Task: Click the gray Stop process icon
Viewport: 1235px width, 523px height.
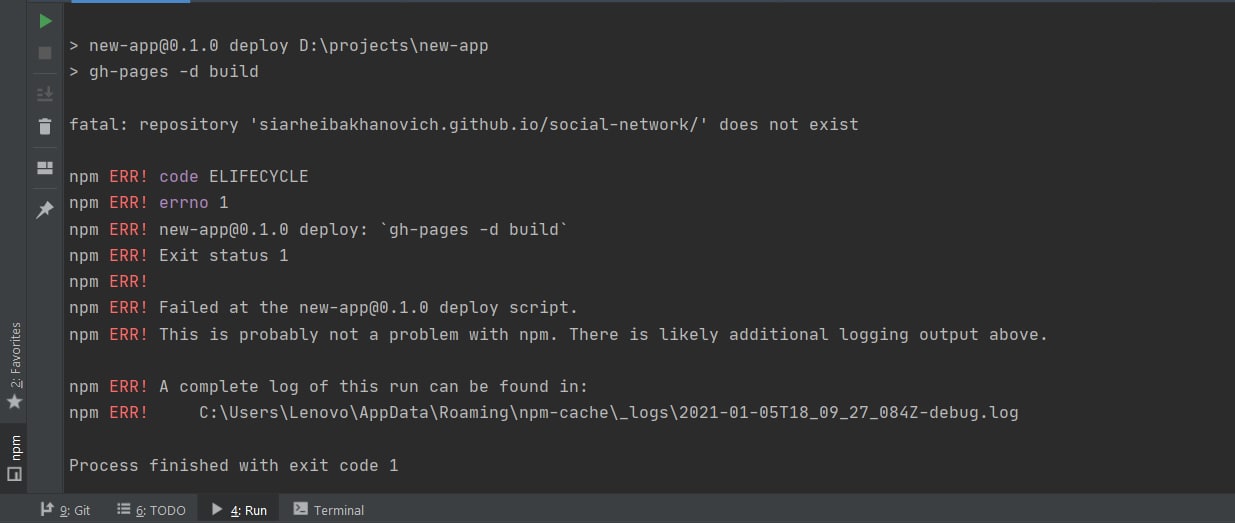Action: coord(45,53)
